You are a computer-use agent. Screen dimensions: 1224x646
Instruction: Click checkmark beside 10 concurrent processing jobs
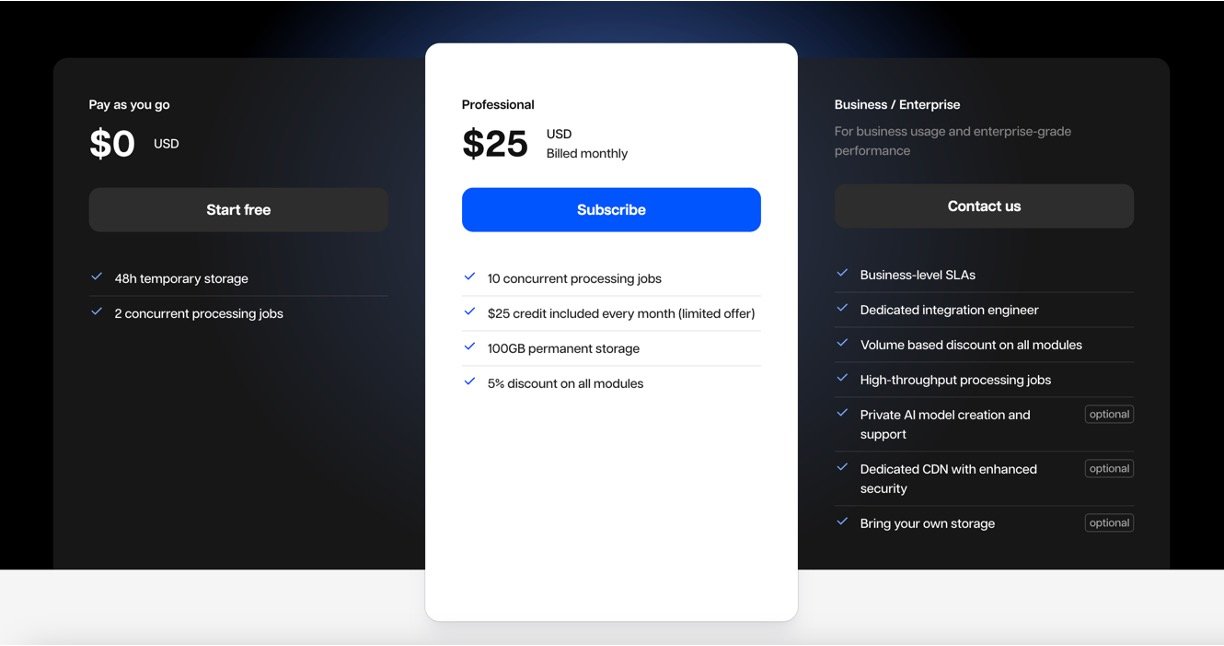coord(470,277)
